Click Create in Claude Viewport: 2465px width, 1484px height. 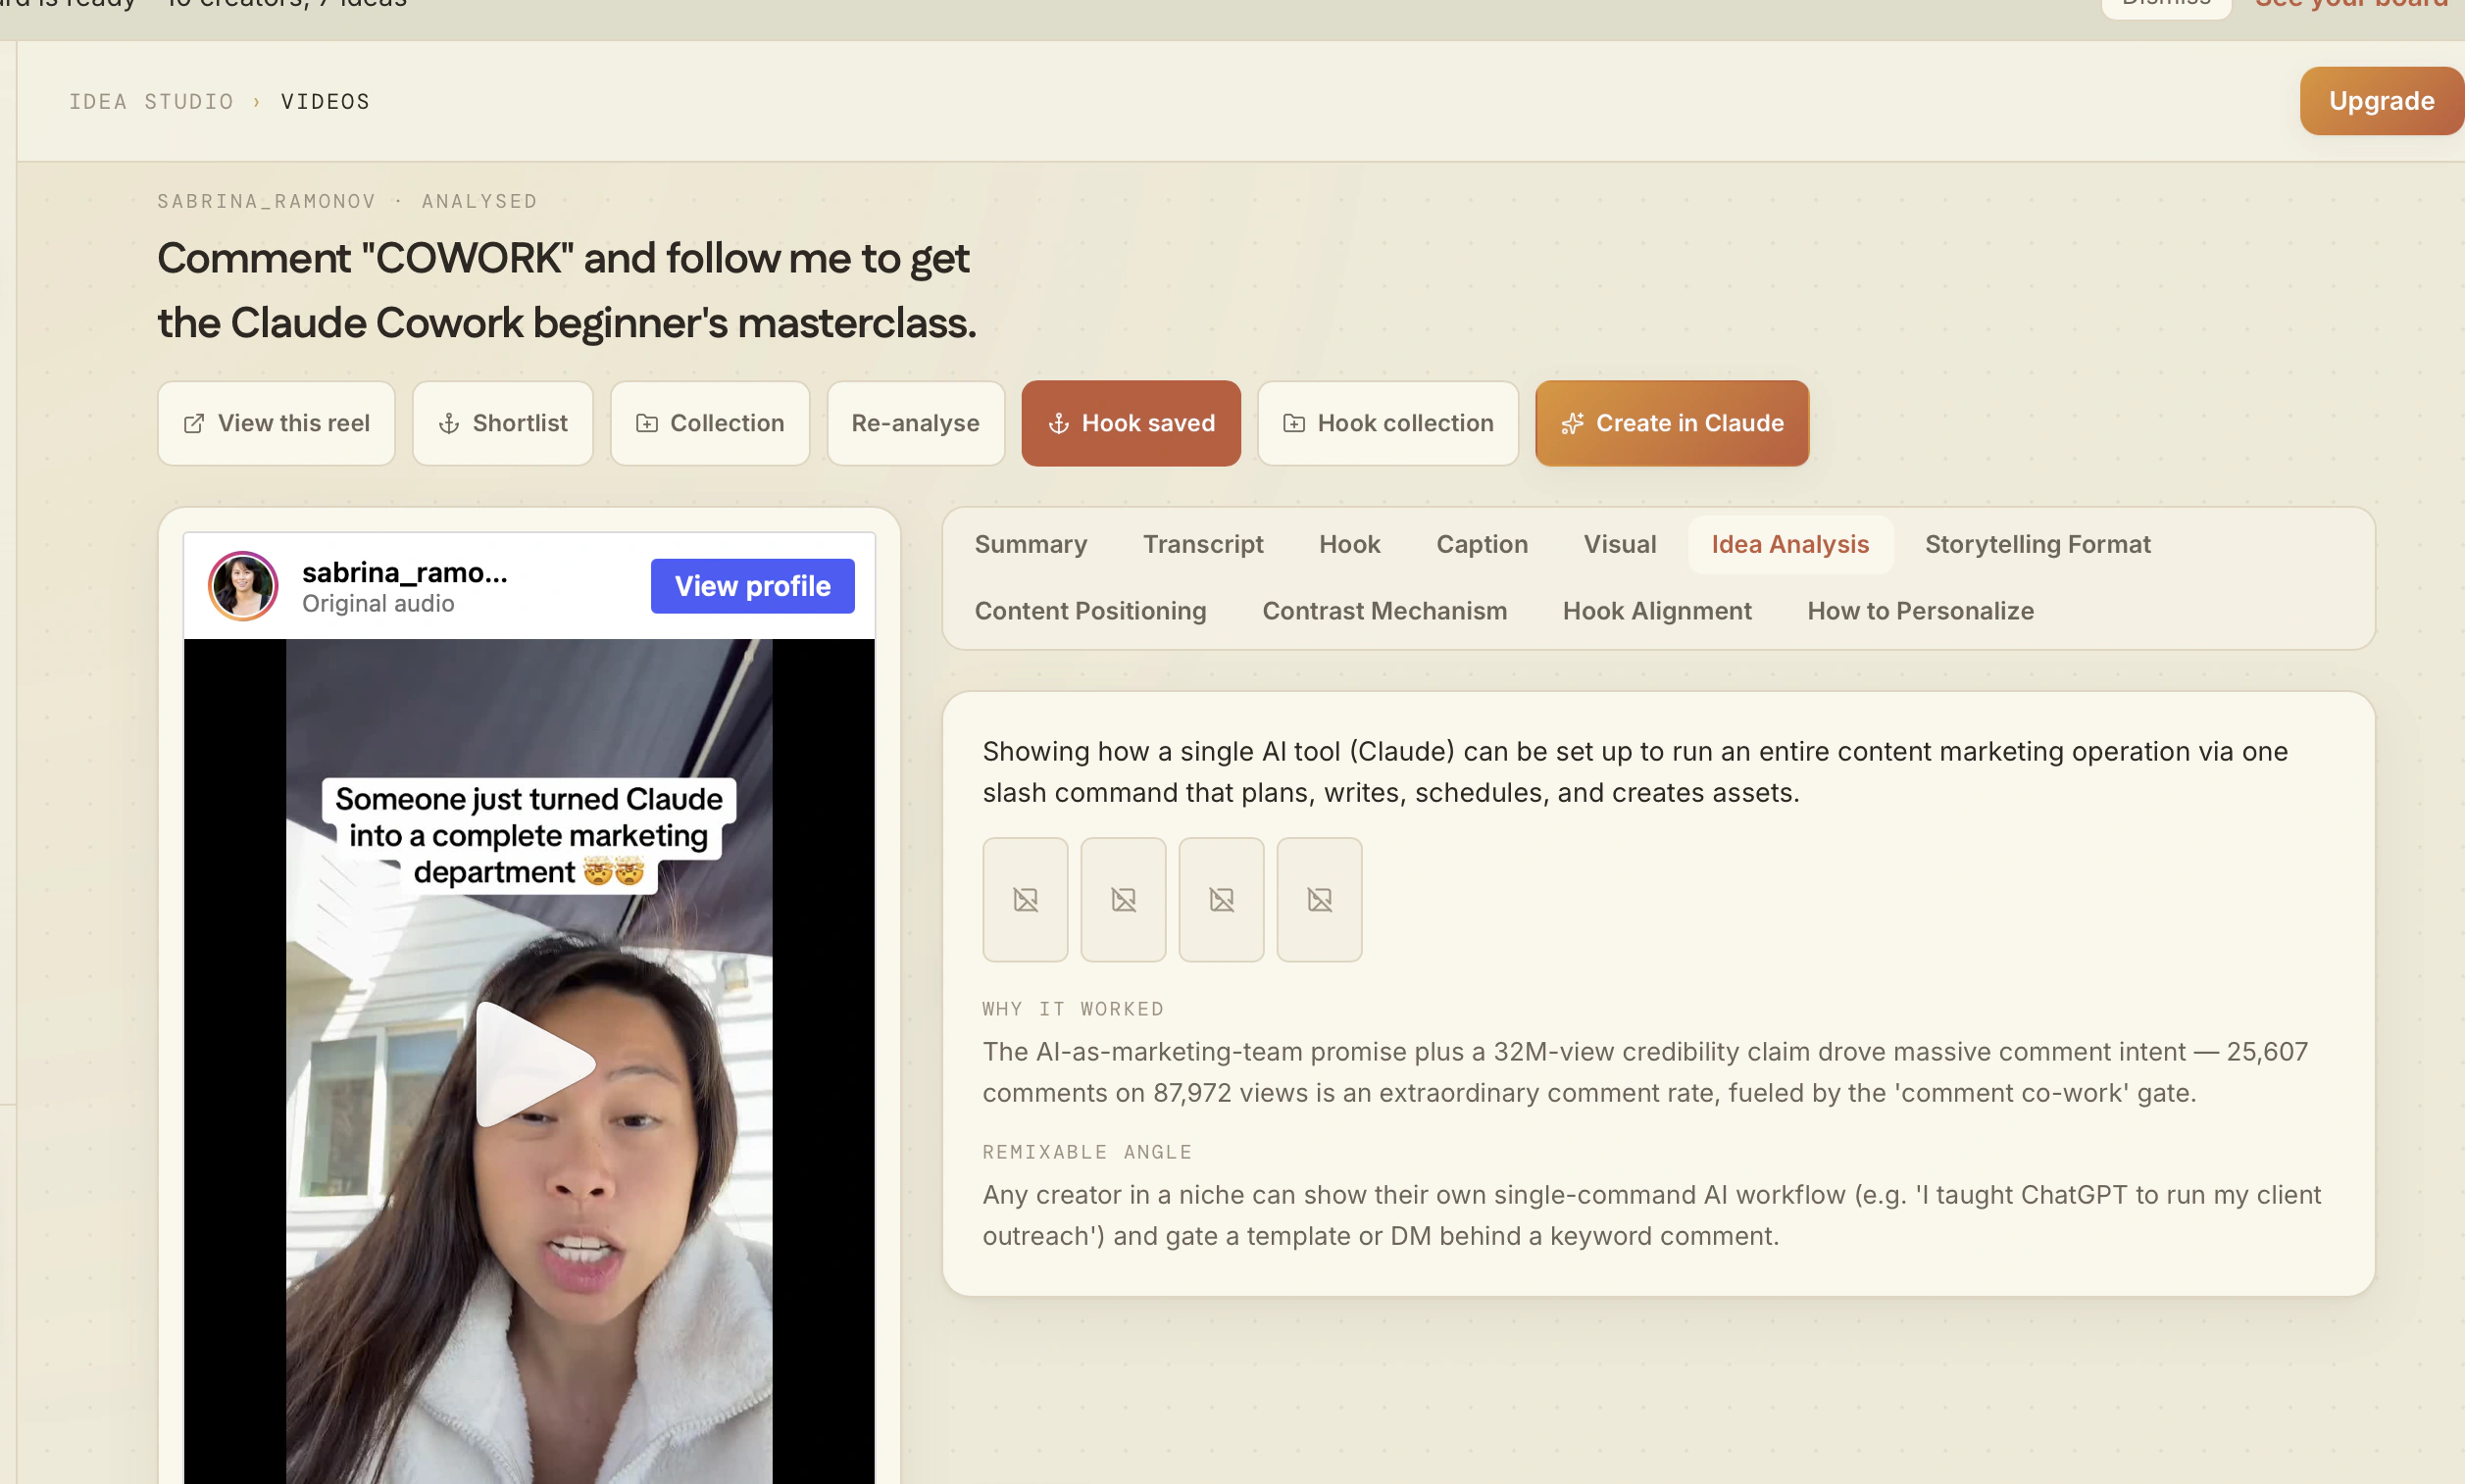point(1672,423)
